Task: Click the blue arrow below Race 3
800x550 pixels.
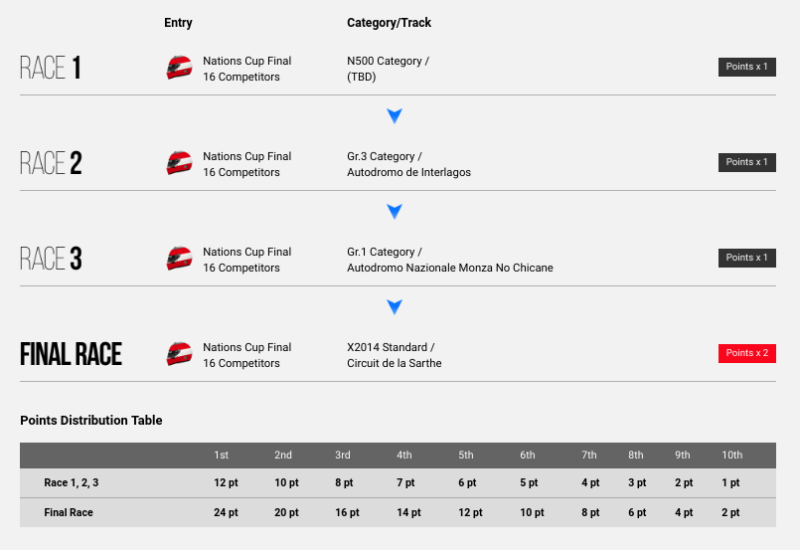Action: point(394,307)
